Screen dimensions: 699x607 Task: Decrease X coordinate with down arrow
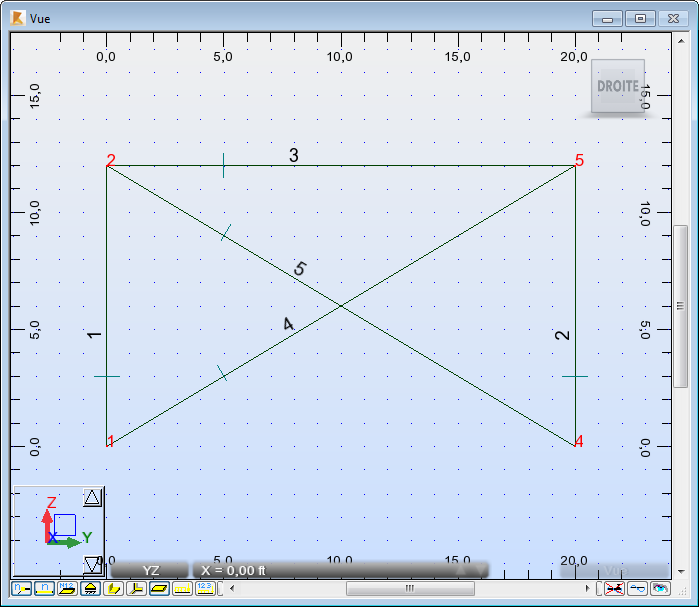pyautogui.click(x=480, y=570)
